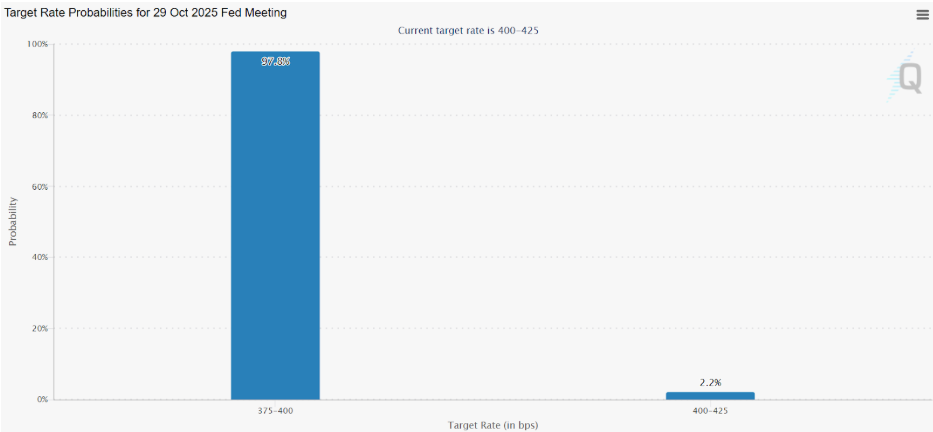Click the 97.8% data label
Image resolution: width=933 pixels, height=432 pixels.
coord(275,62)
